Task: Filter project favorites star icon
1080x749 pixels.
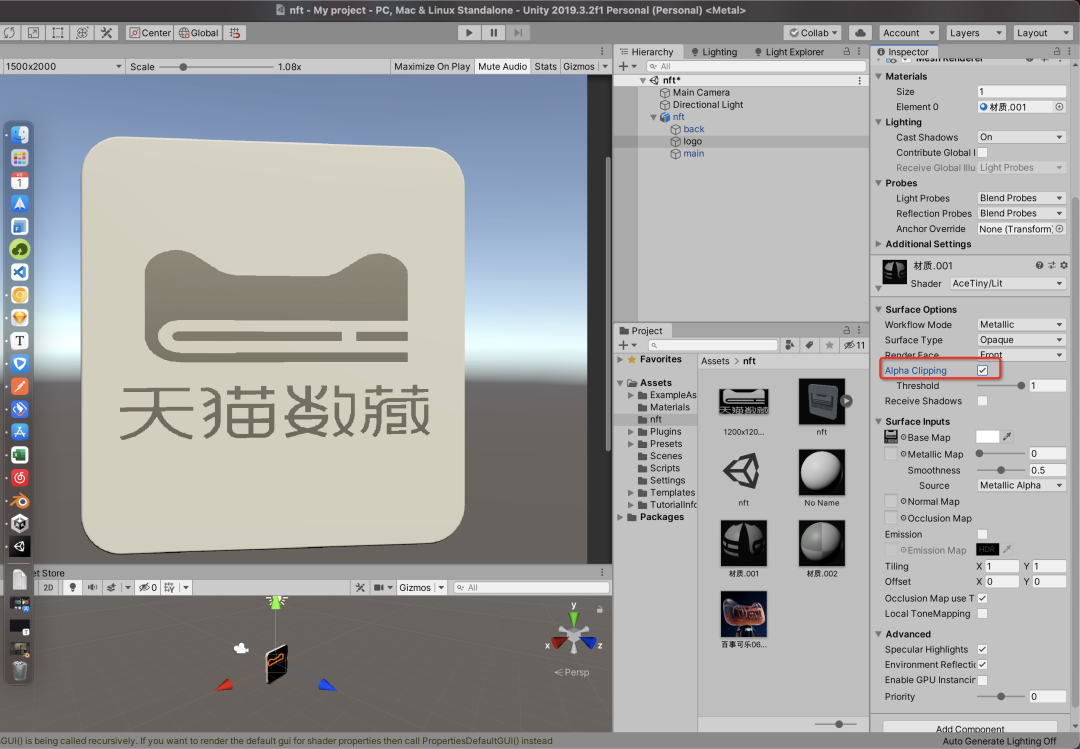Action: (x=830, y=345)
